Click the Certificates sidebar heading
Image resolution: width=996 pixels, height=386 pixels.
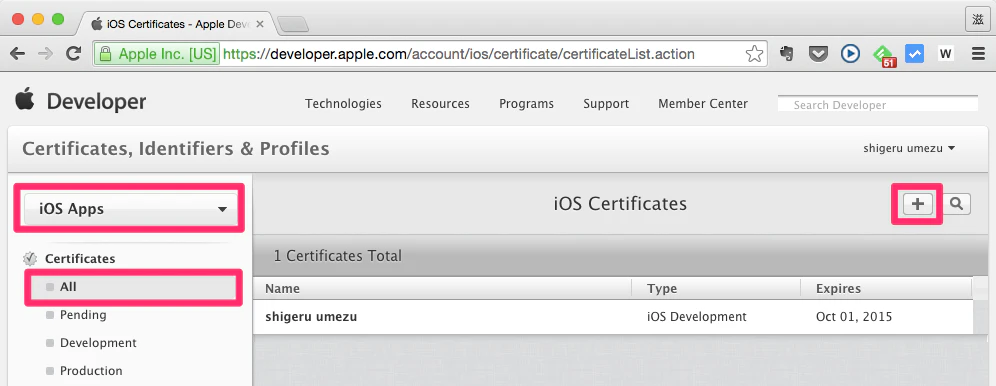click(80, 259)
